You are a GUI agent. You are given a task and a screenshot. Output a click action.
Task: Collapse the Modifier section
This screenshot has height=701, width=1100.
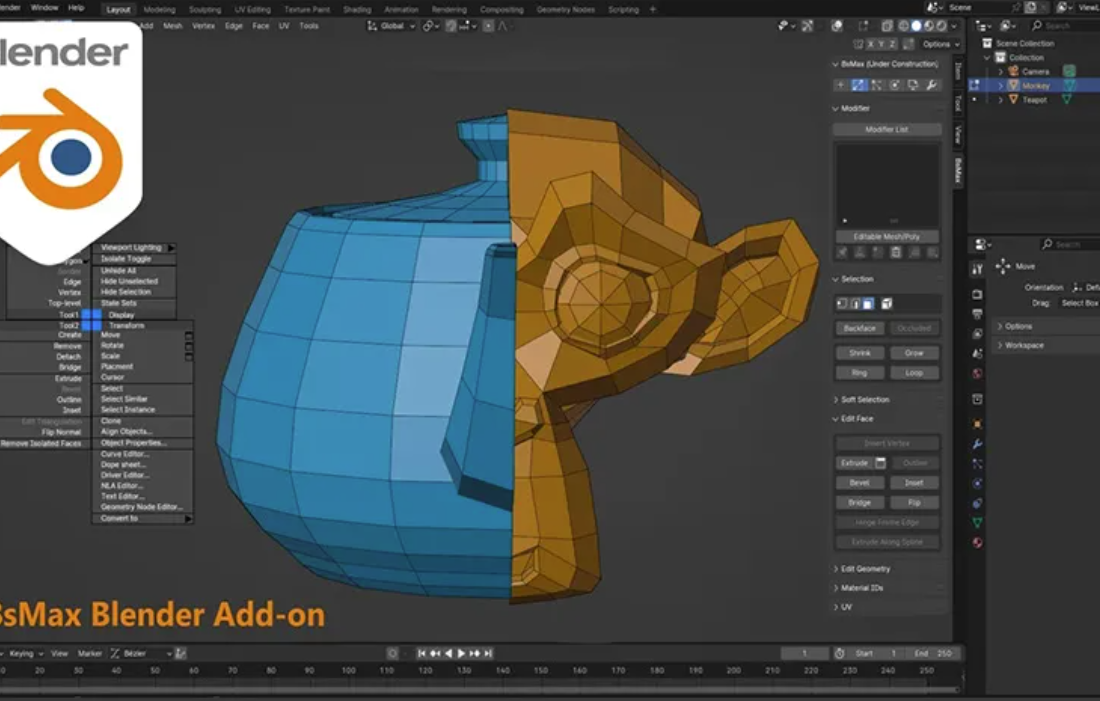pos(836,109)
